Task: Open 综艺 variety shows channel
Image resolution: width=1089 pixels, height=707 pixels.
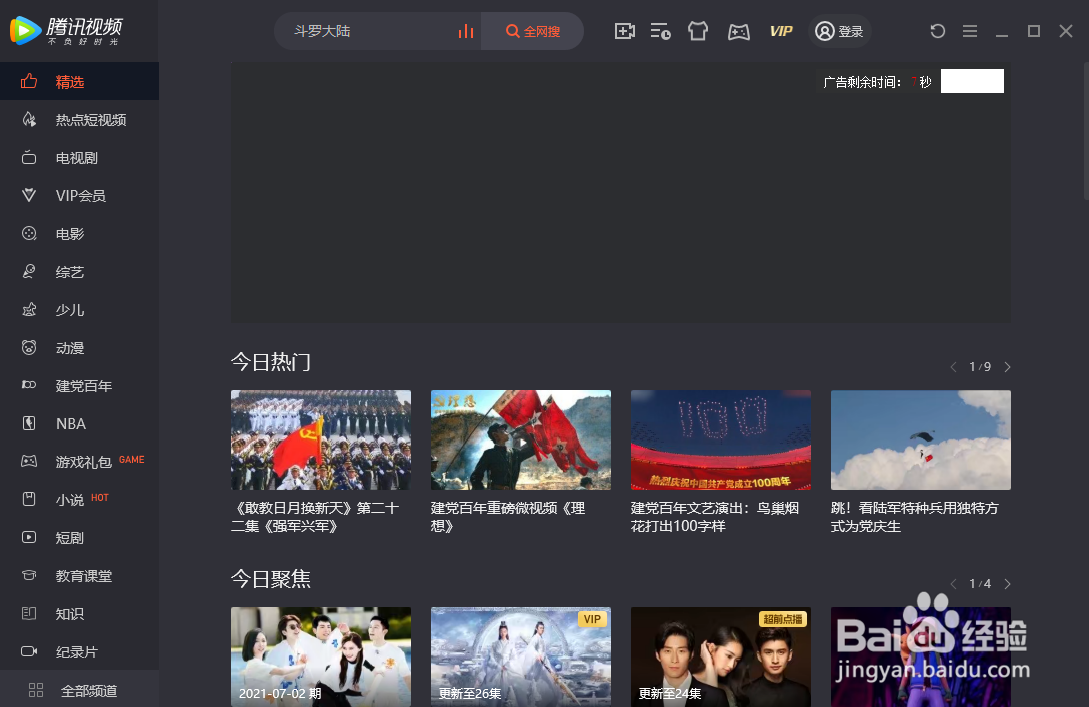Action: coord(79,272)
